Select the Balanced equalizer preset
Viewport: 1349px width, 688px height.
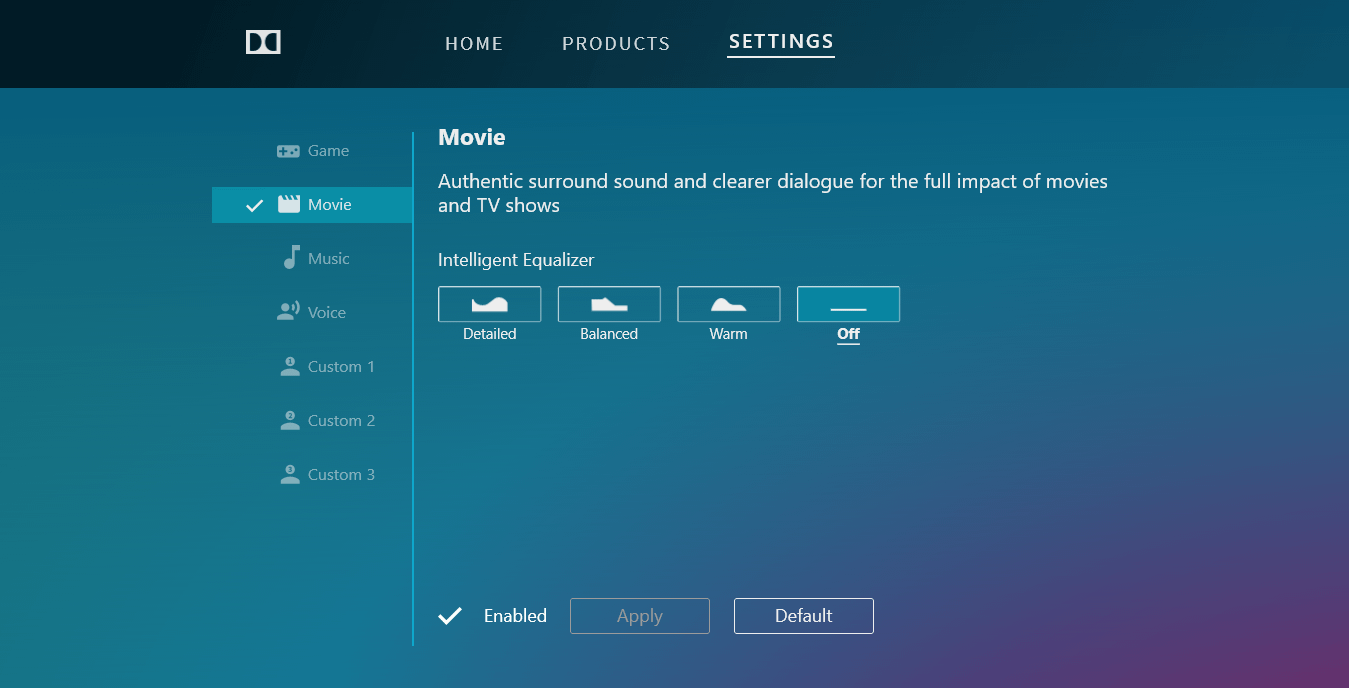[609, 304]
